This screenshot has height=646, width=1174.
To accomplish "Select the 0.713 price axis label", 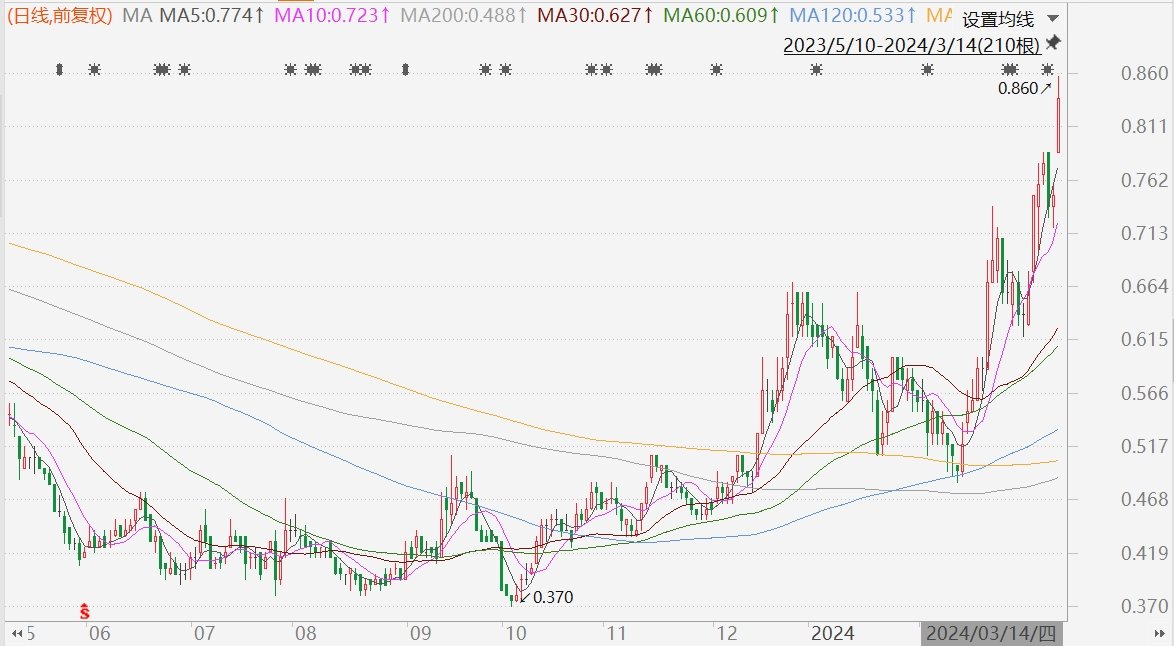I will point(1144,233).
